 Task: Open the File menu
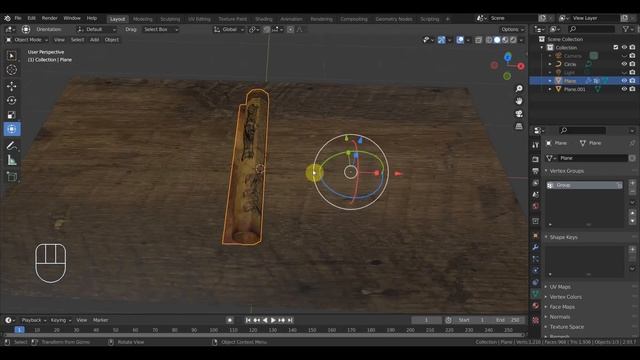[18, 18]
